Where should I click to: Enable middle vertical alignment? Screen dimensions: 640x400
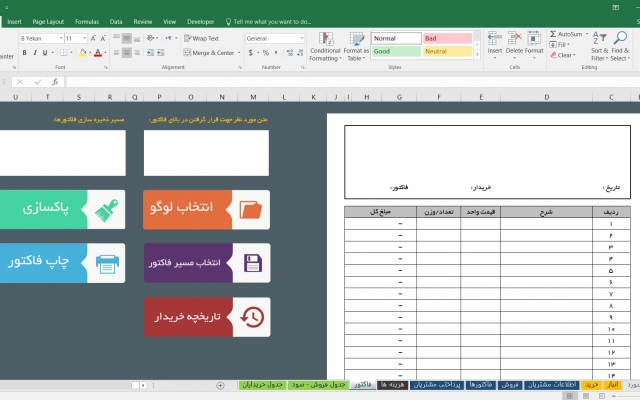[127, 38]
